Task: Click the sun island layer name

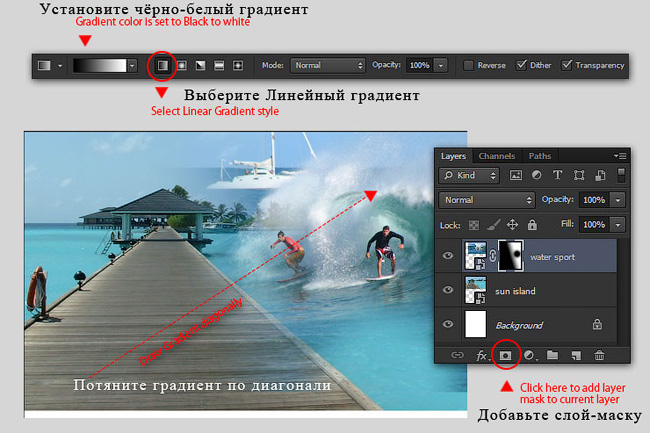Action: pyautogui.click(x=515, y=291)
